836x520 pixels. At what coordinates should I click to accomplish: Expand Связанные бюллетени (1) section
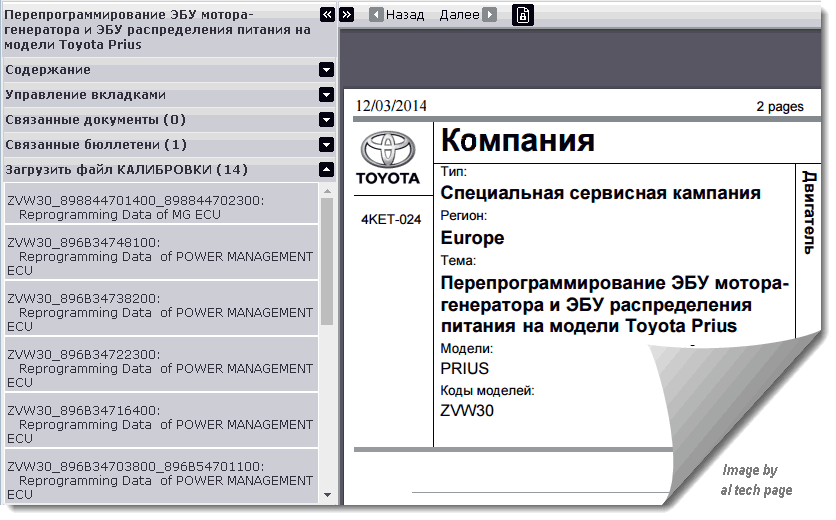click(326, 145)
